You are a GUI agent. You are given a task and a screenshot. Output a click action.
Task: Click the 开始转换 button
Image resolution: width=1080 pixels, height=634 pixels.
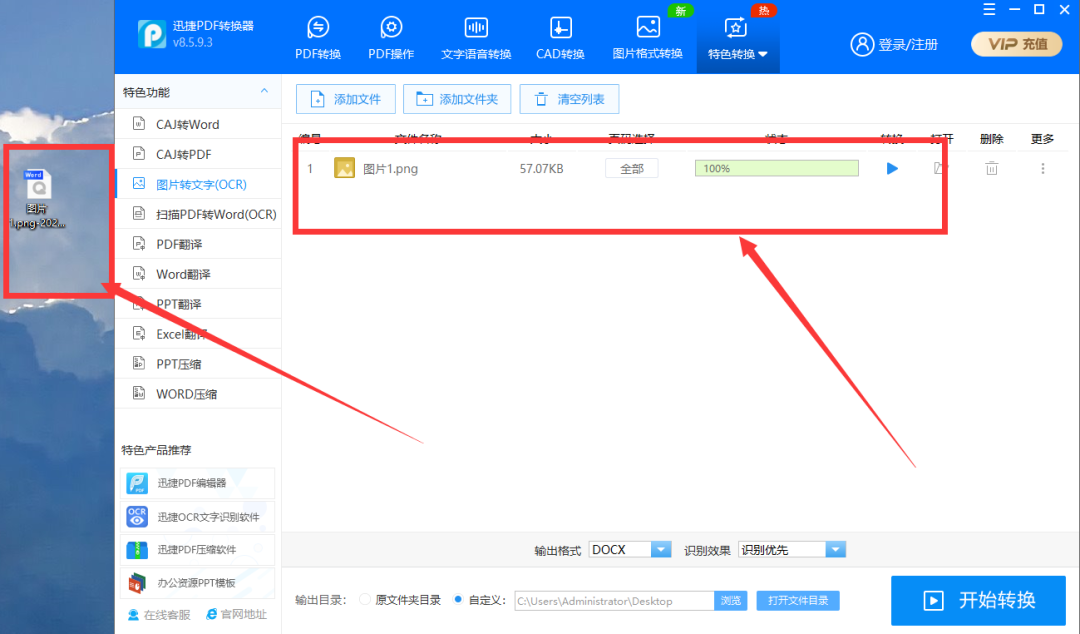979,600
